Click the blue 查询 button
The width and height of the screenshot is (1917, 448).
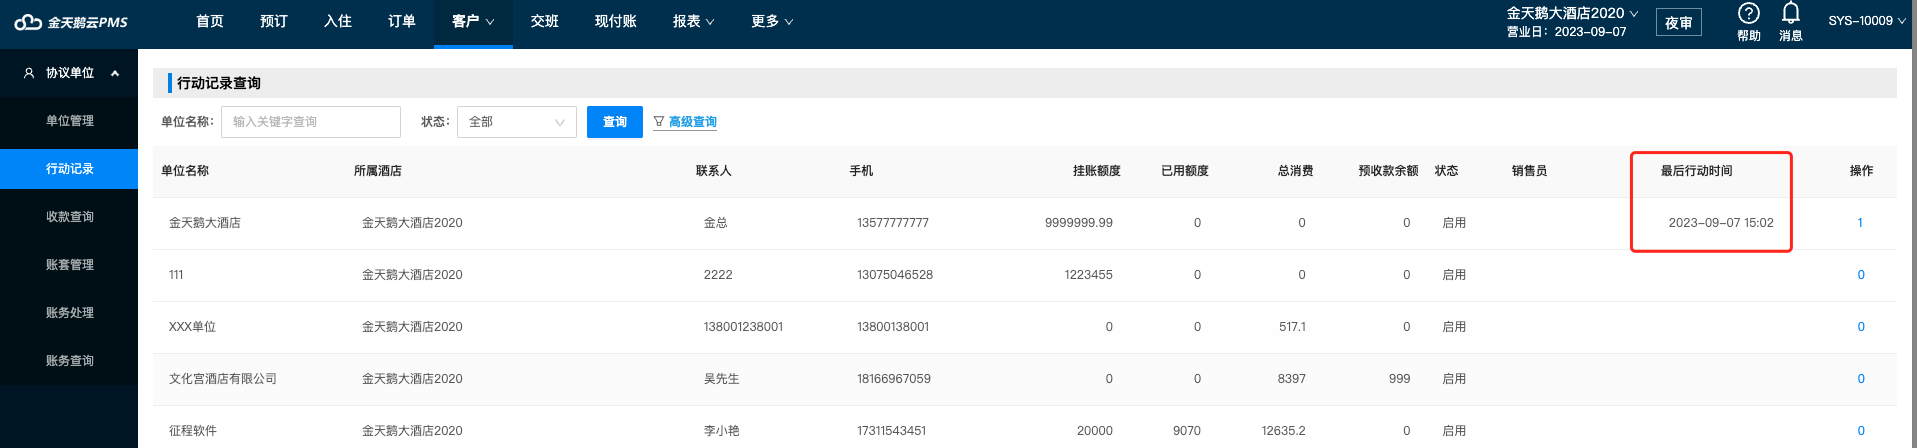[615, 122]
